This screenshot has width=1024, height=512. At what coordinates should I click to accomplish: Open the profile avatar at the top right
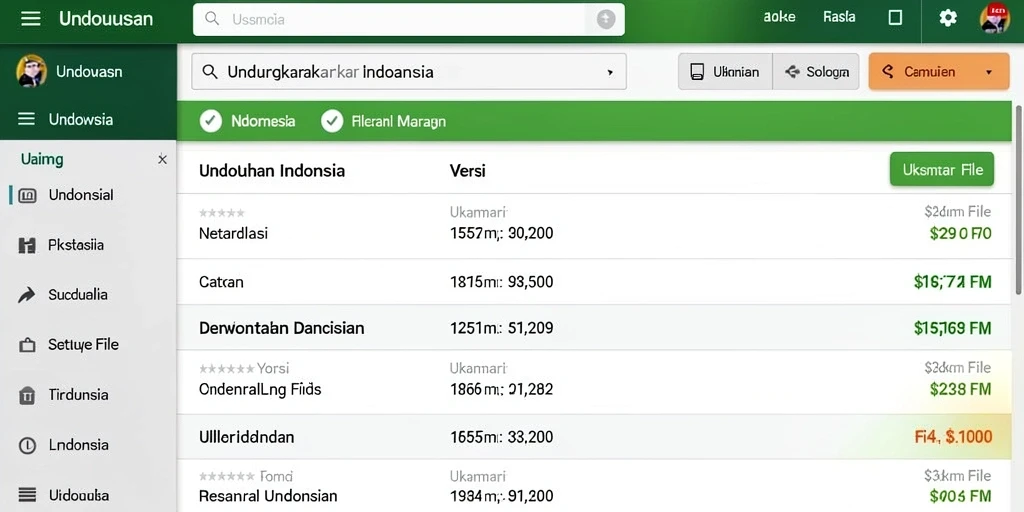pos(995,18)
